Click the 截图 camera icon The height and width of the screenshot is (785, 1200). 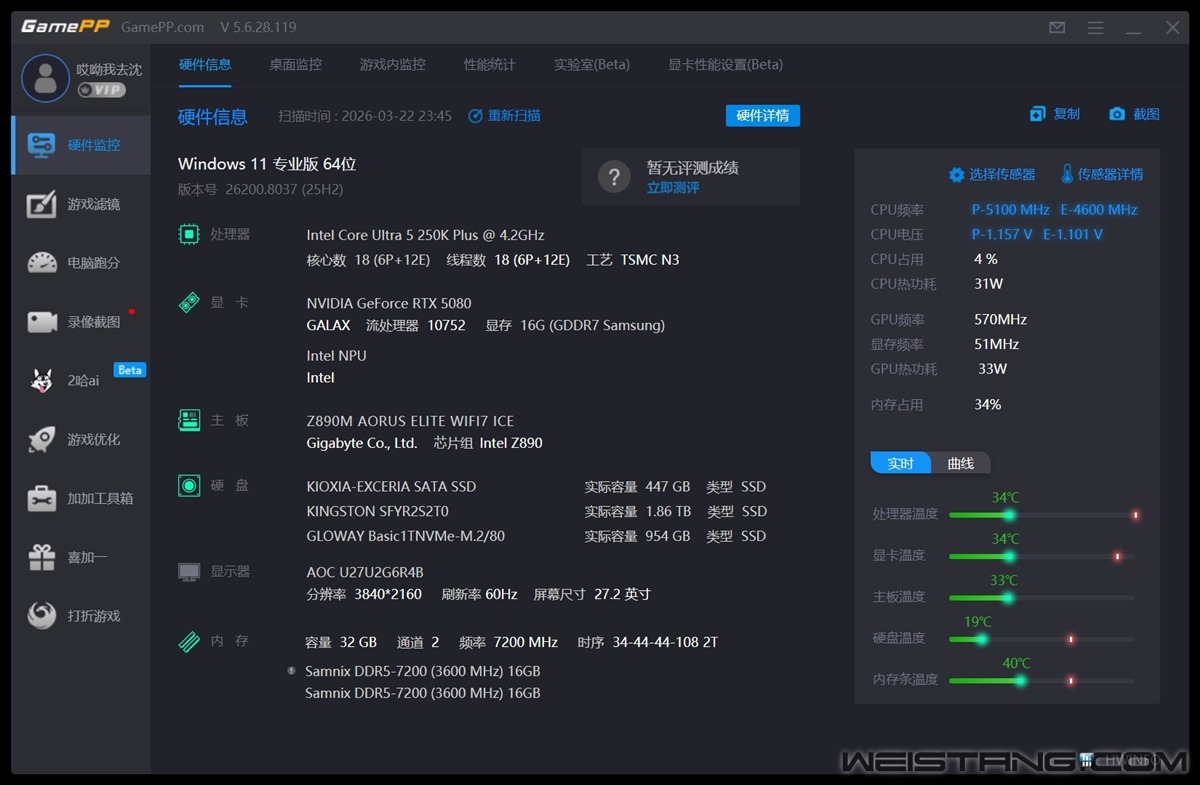1134,115
